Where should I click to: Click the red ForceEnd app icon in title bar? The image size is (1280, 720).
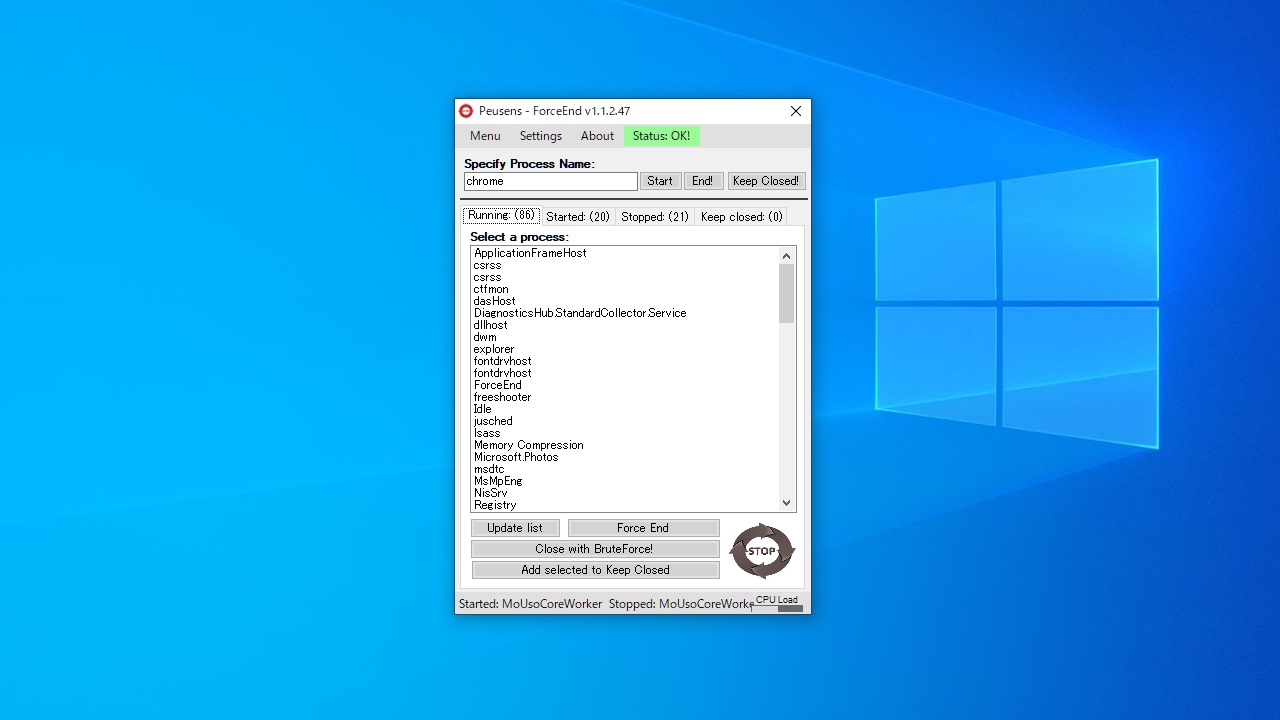coord(466,111)
